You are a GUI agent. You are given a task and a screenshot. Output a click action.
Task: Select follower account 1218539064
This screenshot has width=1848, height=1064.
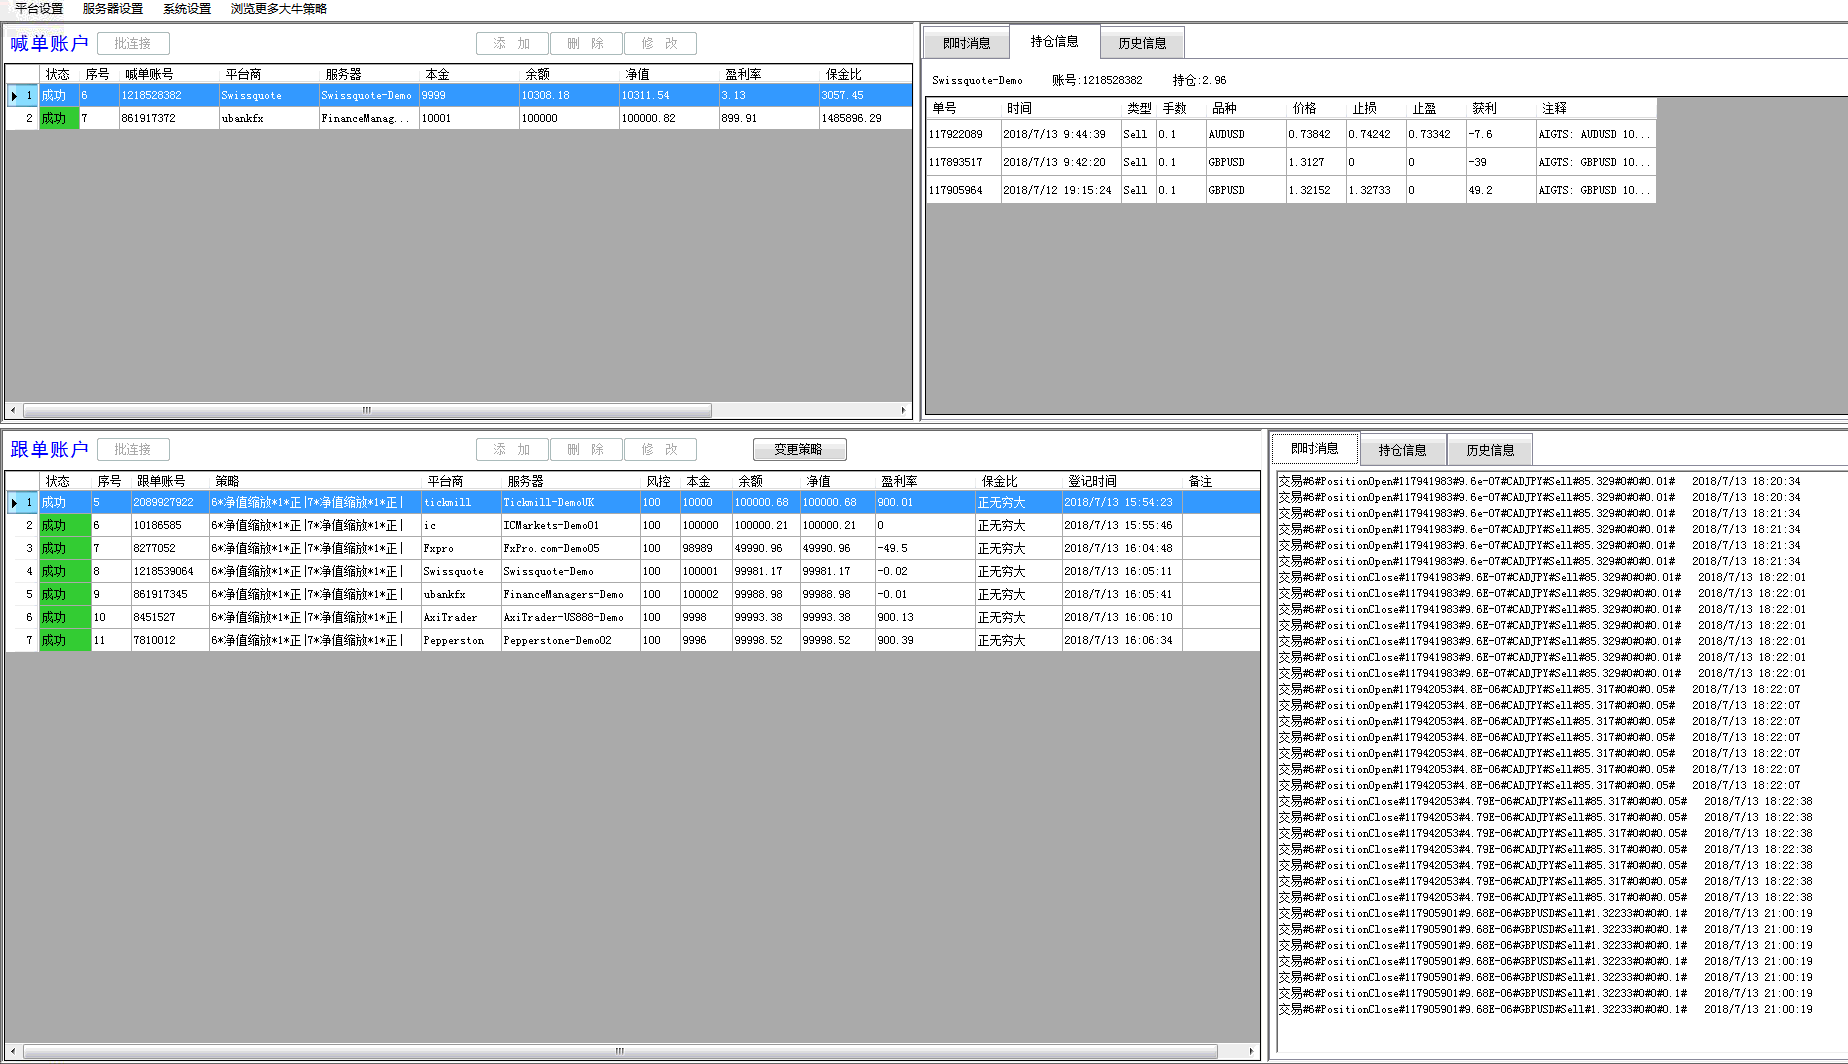click(x=170, y=572)
